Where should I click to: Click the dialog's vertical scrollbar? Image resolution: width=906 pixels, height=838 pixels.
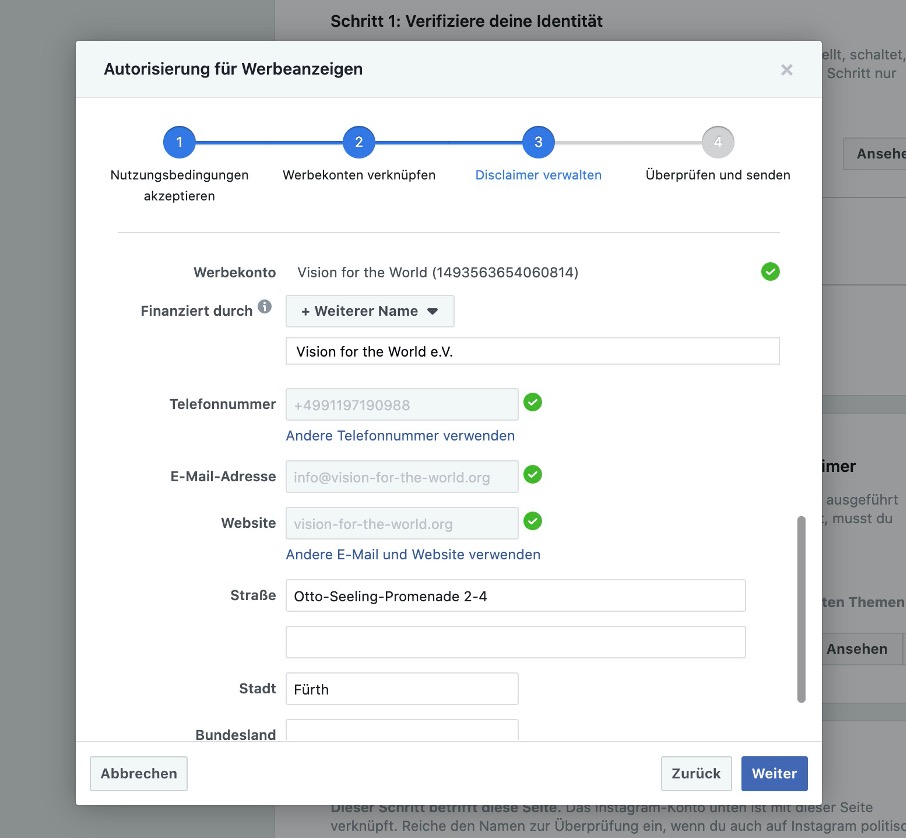pos(801,609)
